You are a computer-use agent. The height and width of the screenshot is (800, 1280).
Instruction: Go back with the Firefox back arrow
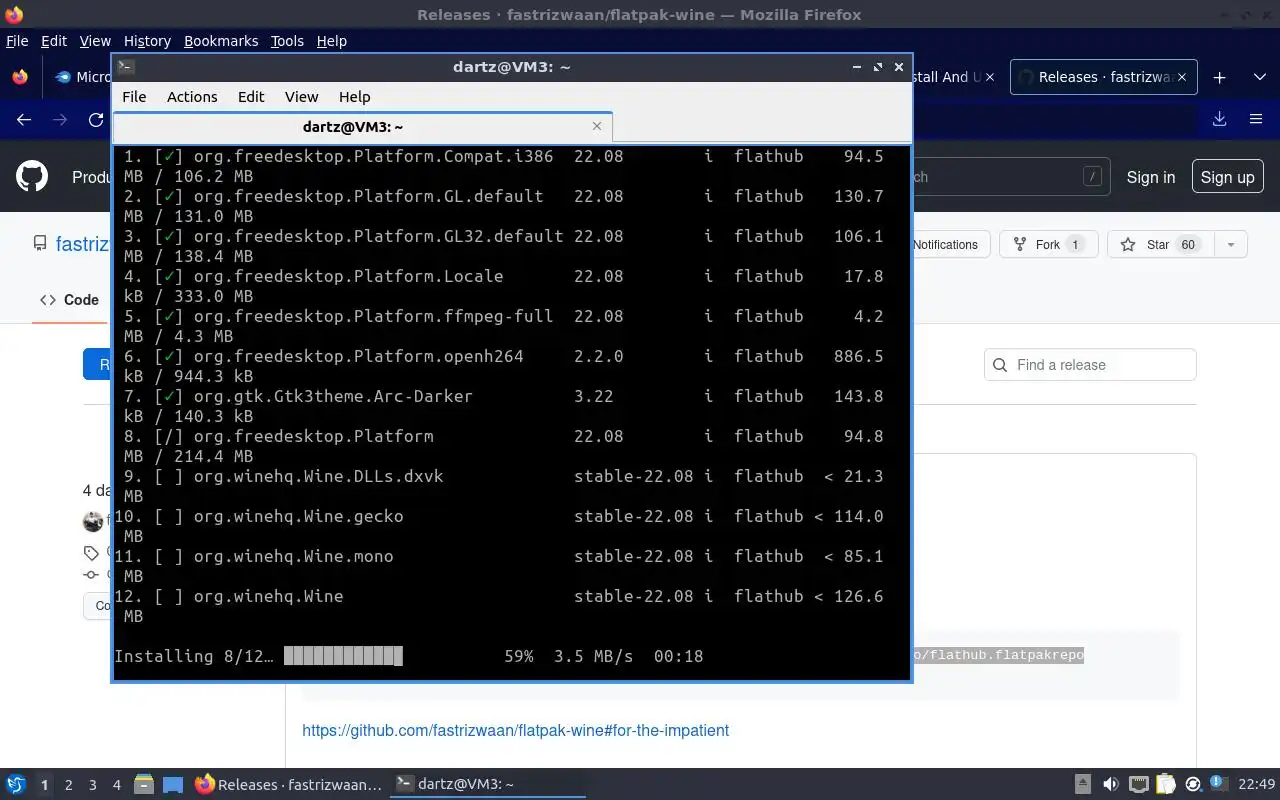point(24,119)
